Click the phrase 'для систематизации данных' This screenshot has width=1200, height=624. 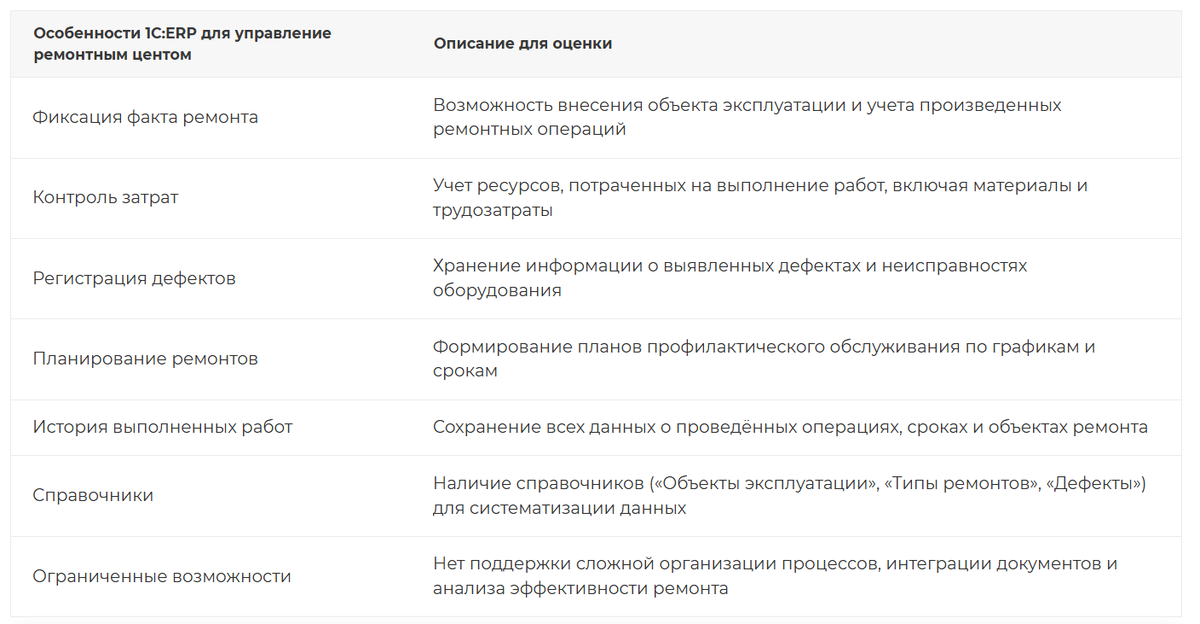(x=560, y=508)
